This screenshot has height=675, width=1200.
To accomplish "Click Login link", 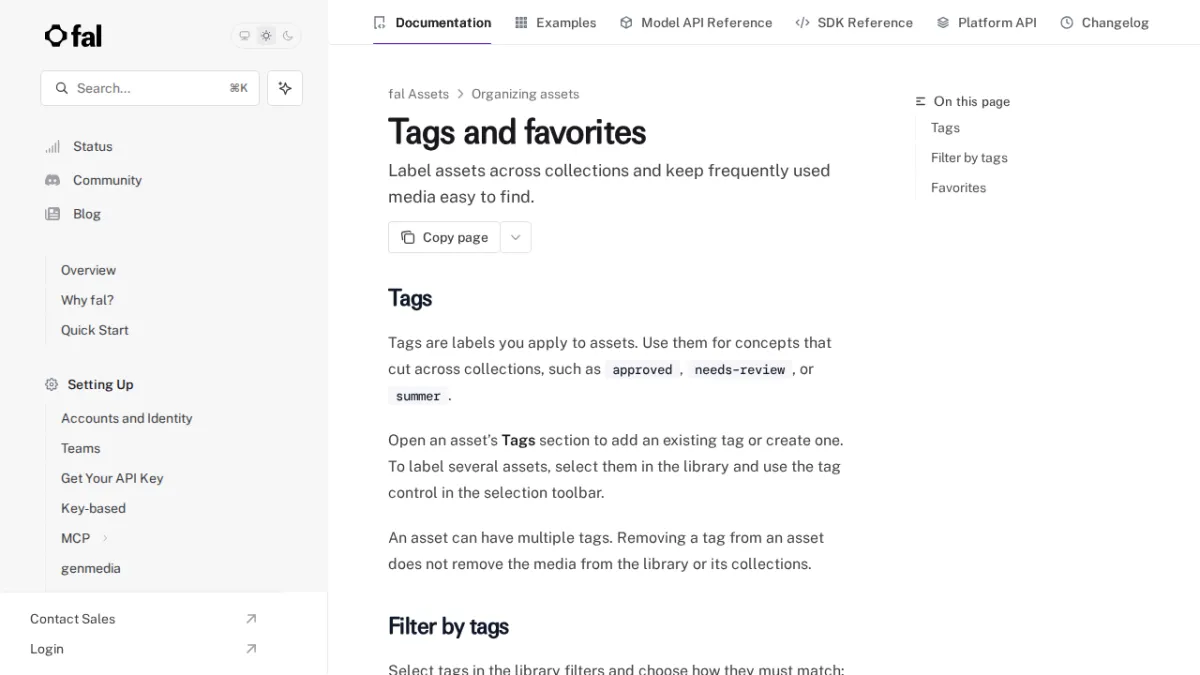I will (47, 649).
